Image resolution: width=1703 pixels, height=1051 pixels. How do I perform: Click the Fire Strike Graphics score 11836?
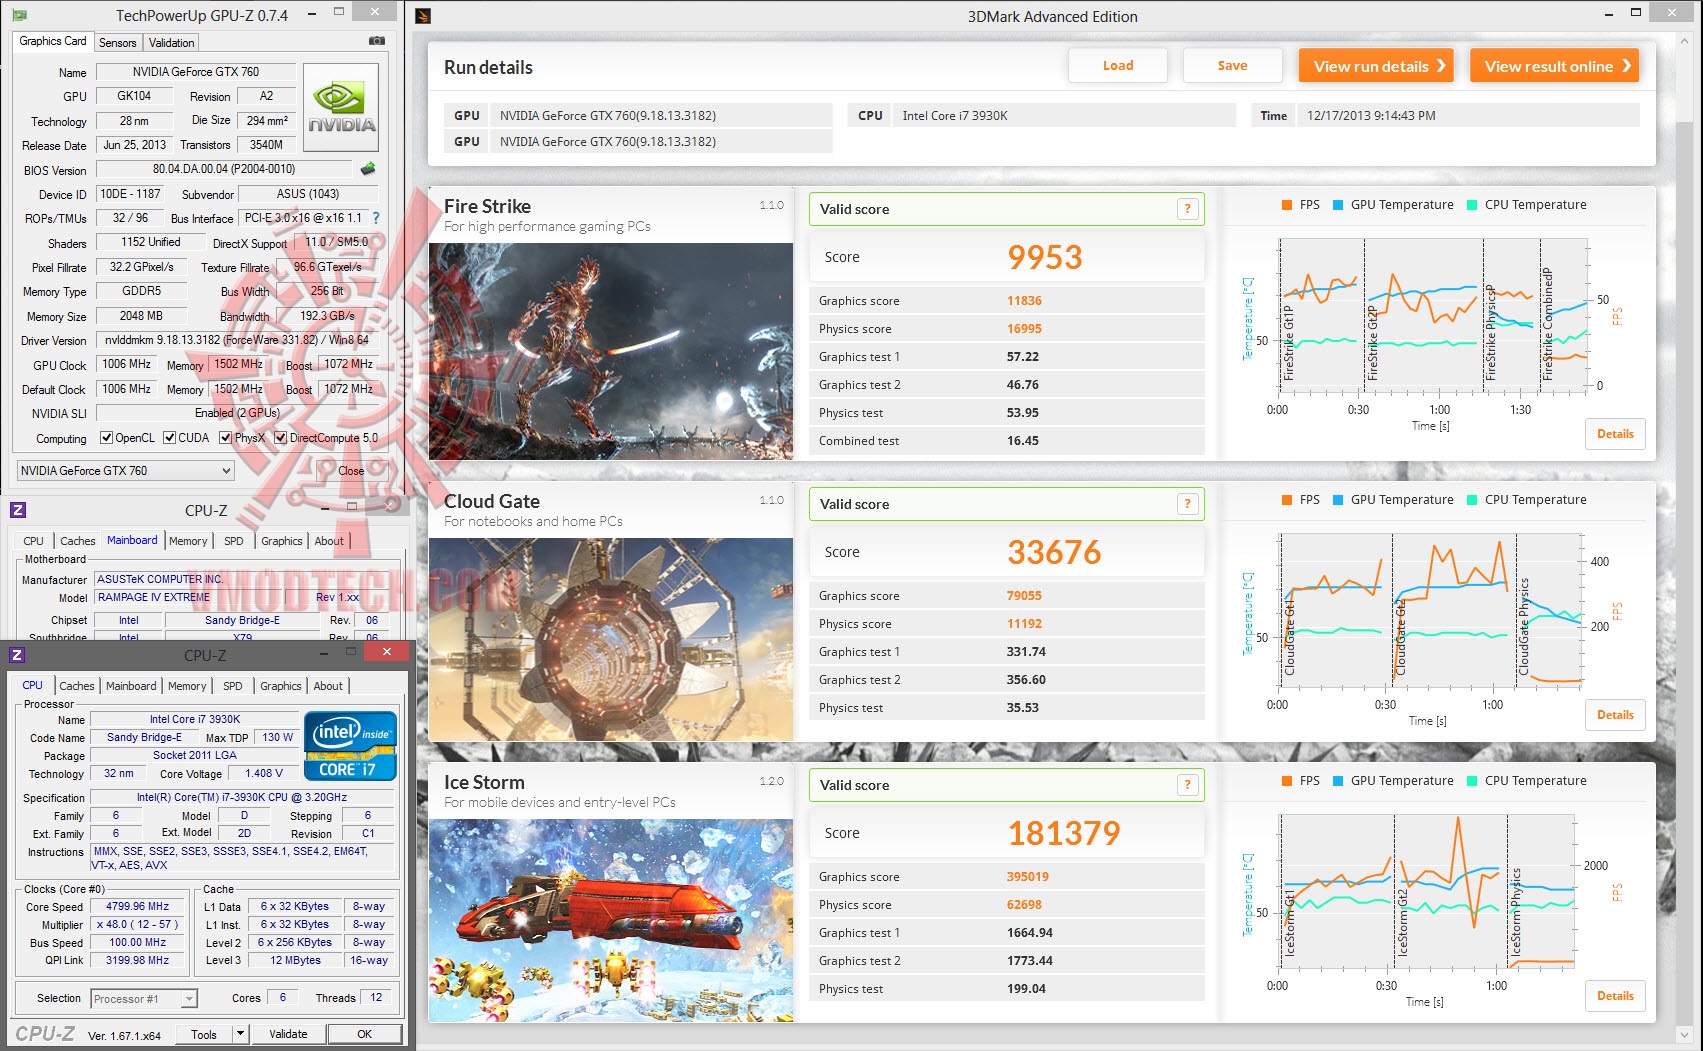(1024, 301)
